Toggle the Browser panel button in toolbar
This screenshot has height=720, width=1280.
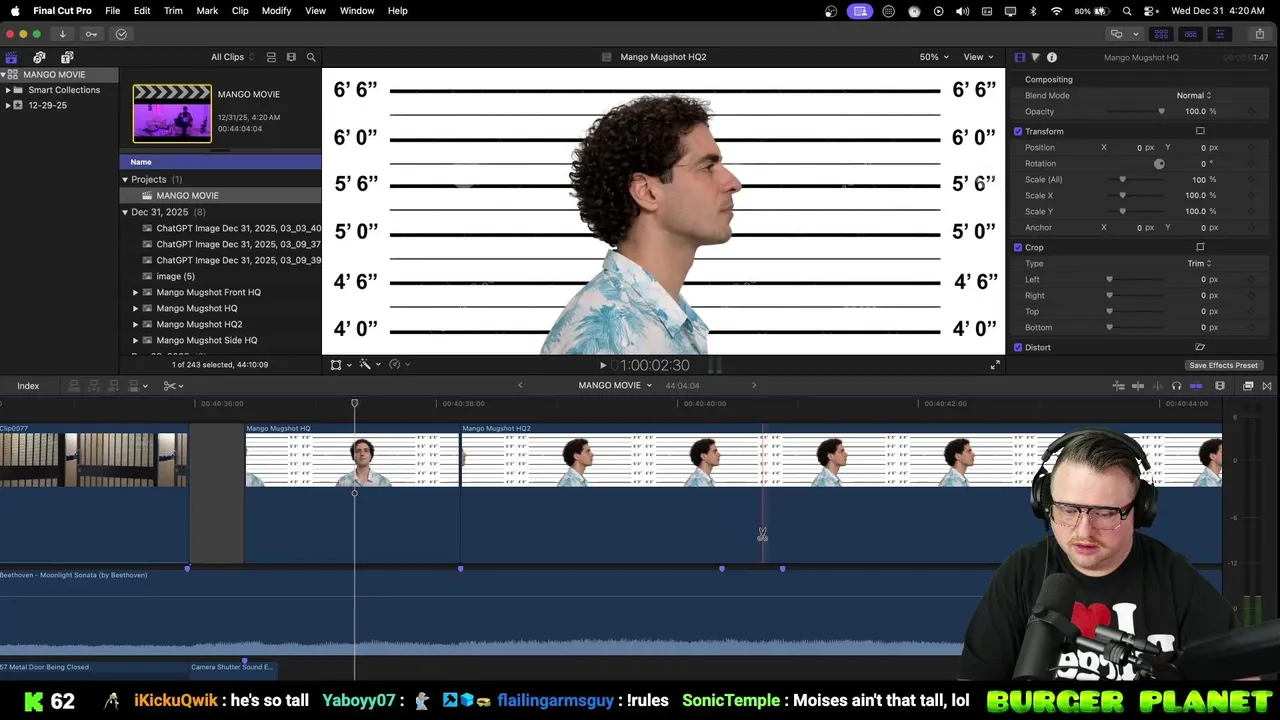[1161, 34]
